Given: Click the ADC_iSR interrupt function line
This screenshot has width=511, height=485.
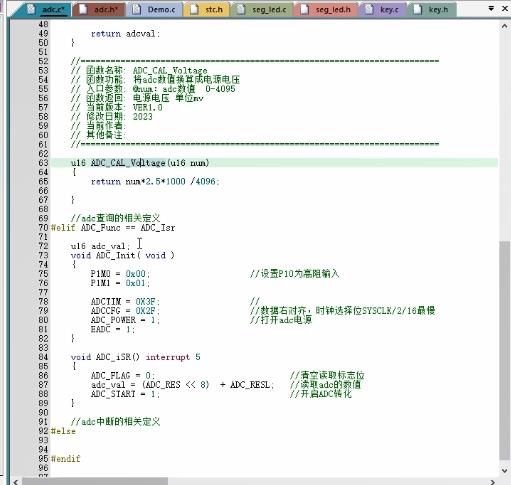Looking at the screenshot, I should pos(135,357).
